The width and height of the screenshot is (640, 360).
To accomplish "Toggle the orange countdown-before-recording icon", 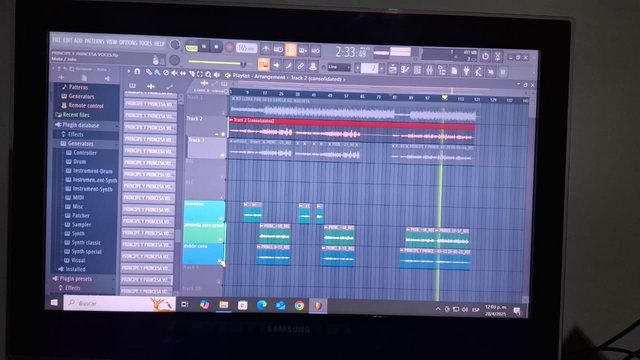I will pyautogui.click(x=290, y=50).
